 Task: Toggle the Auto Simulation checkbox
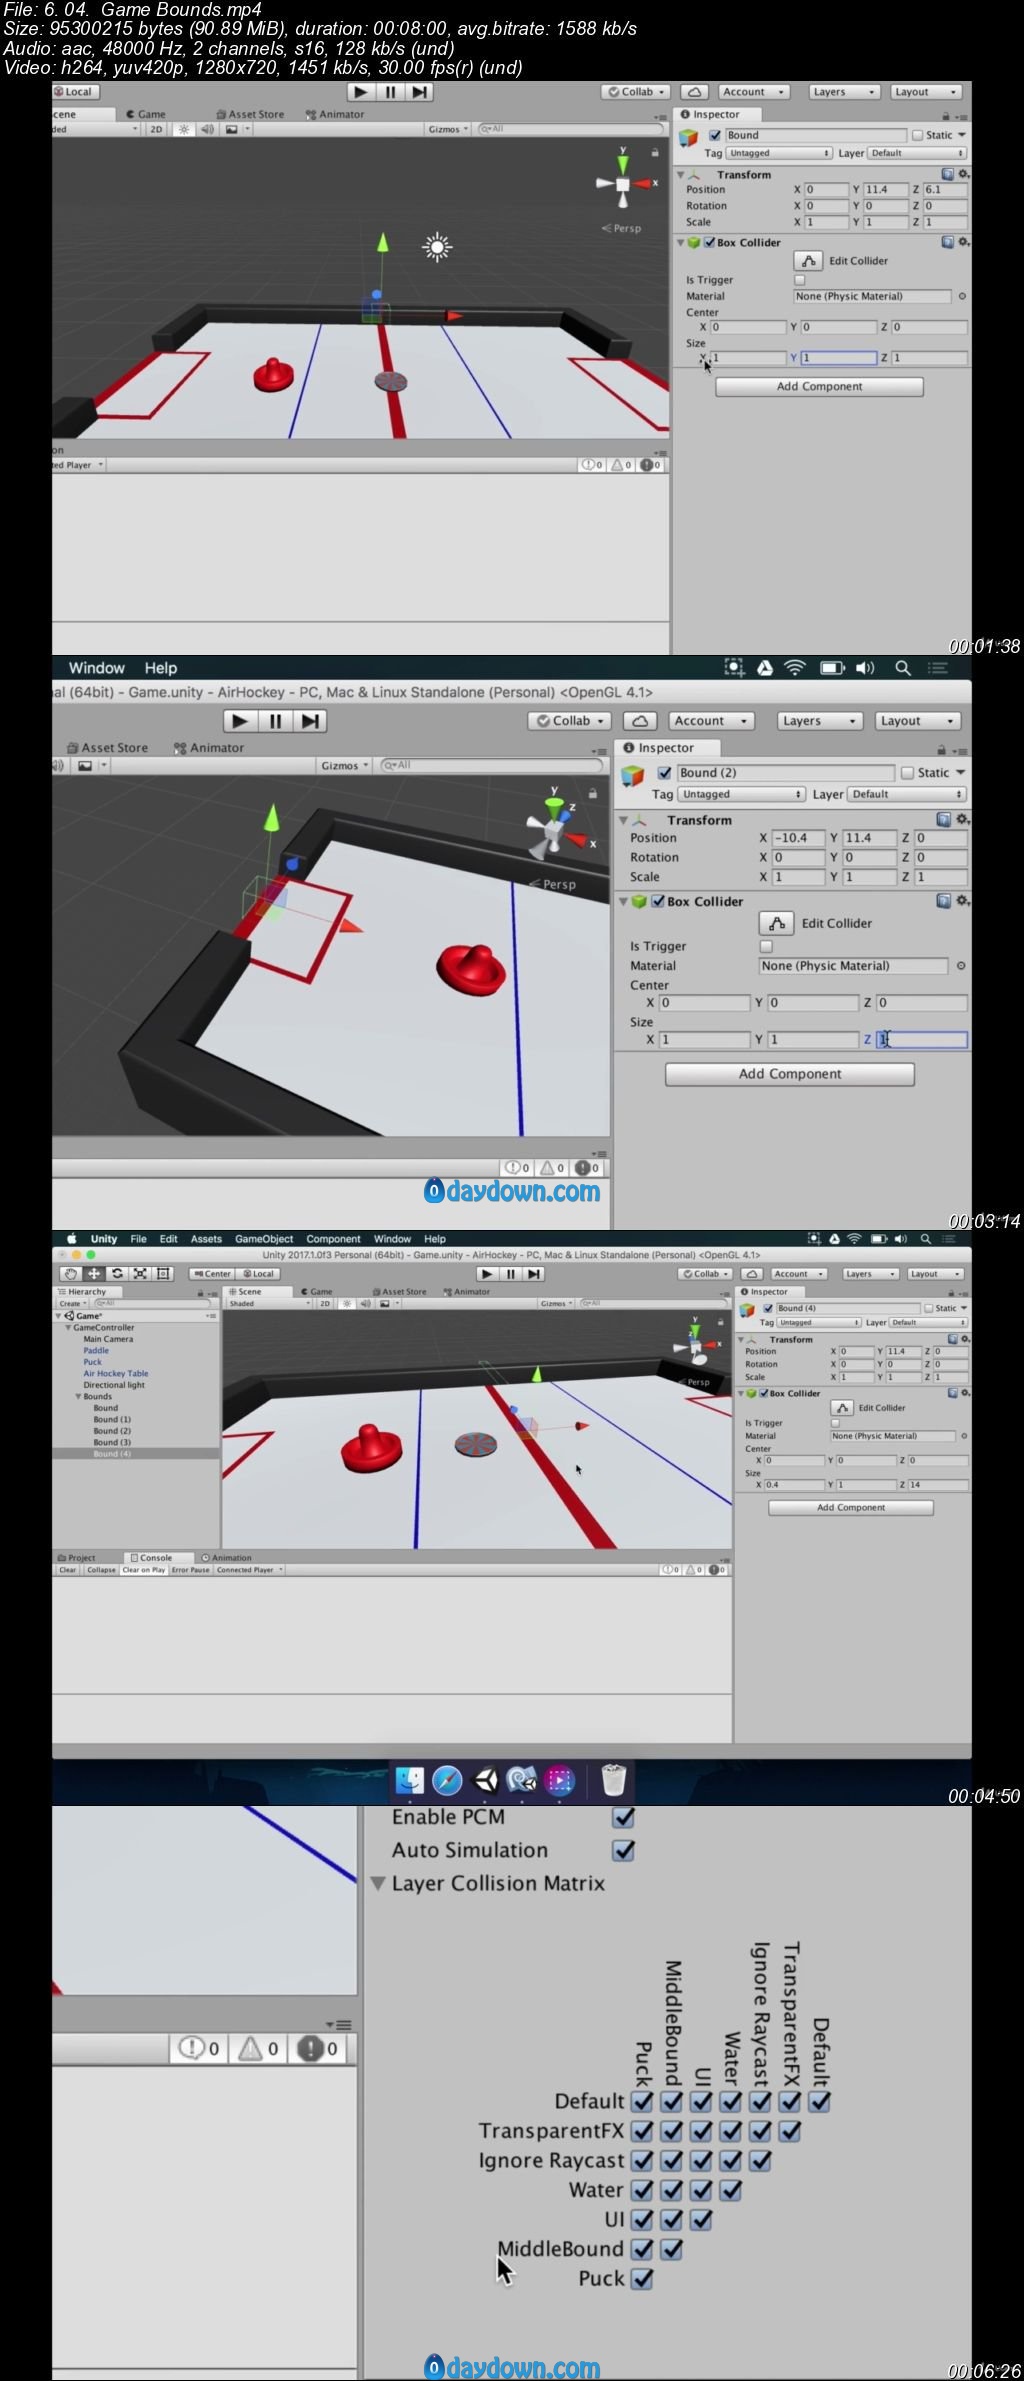point(623,1851)
